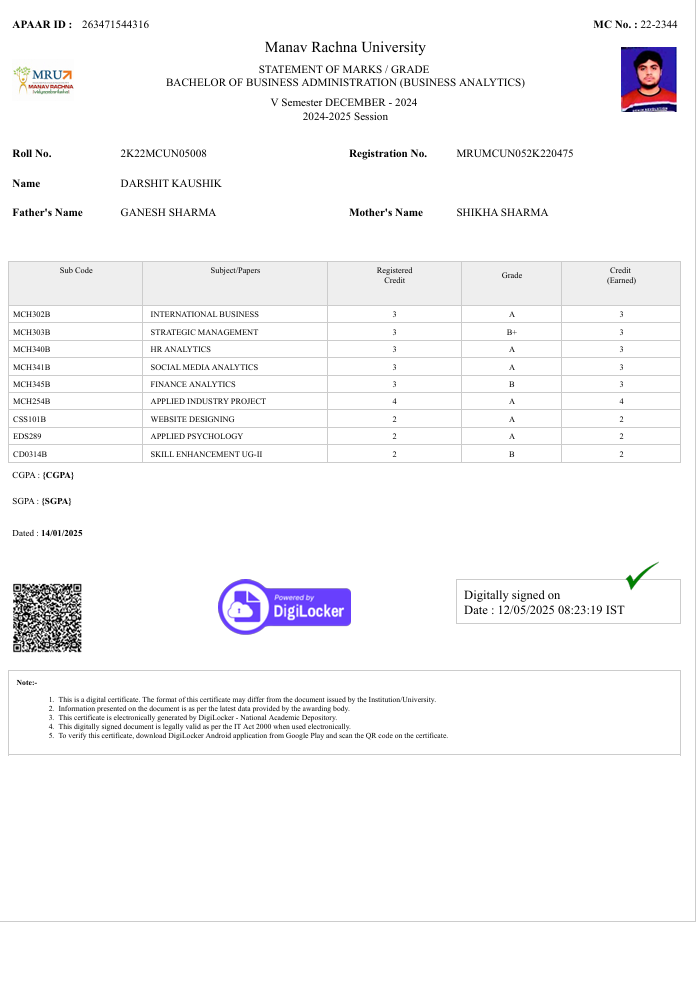This screenshot has height=998, width=699.
Task: Click sub code MCH302B
Action: (x=32, y=314)
